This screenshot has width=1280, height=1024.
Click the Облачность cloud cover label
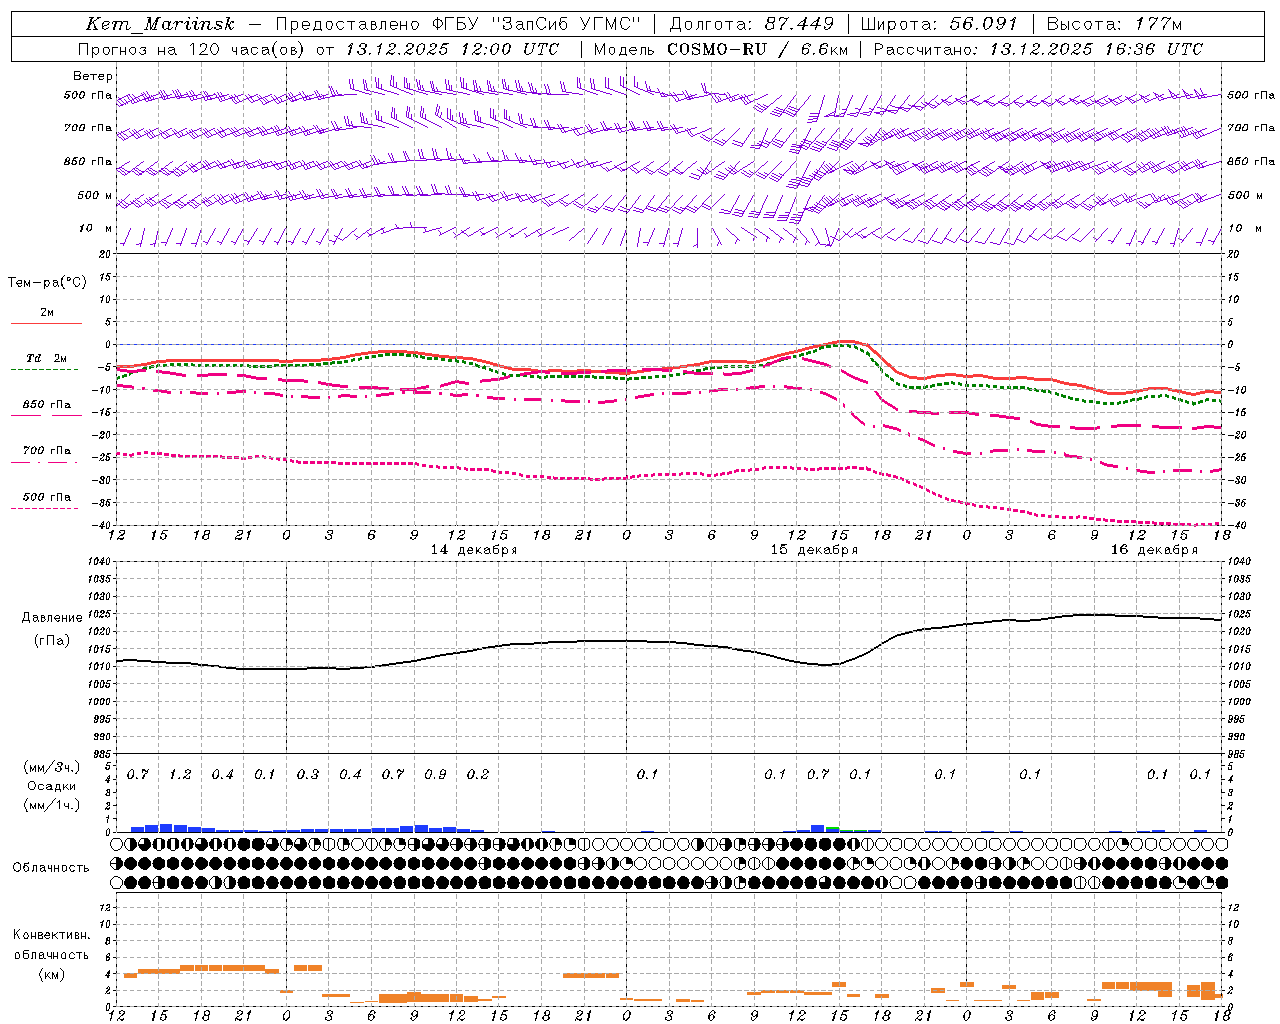(51, 867)
